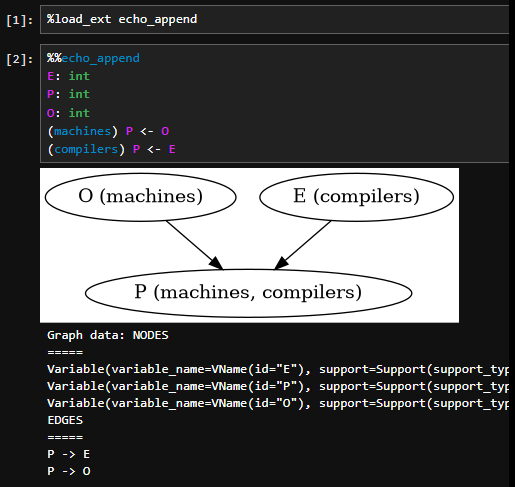Click the Variable line with id="P"
Viewport: 515px width, 487px height.
click(x=278, y=386)
